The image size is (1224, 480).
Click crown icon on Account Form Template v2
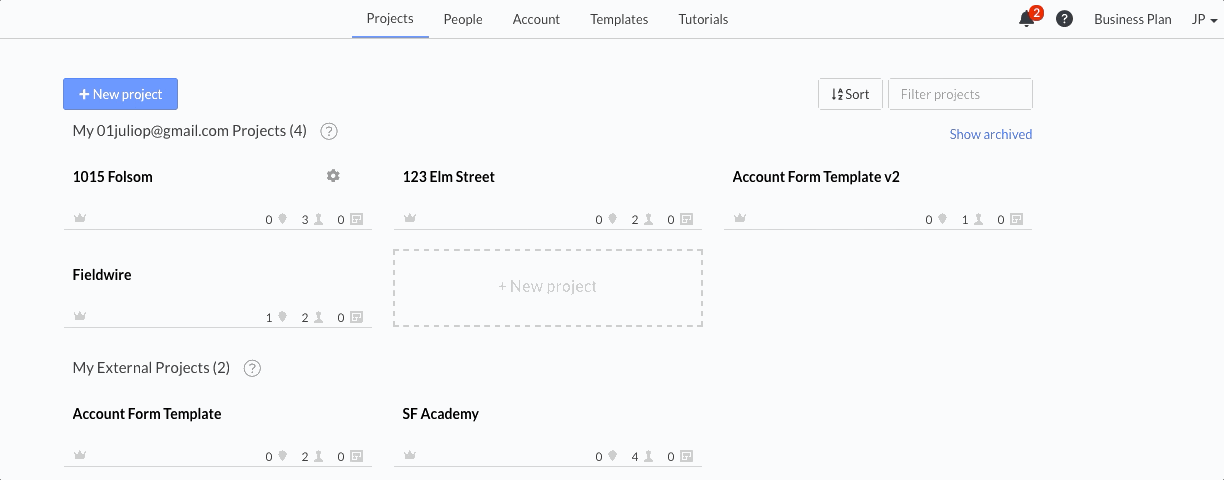[x=740, y=219]
